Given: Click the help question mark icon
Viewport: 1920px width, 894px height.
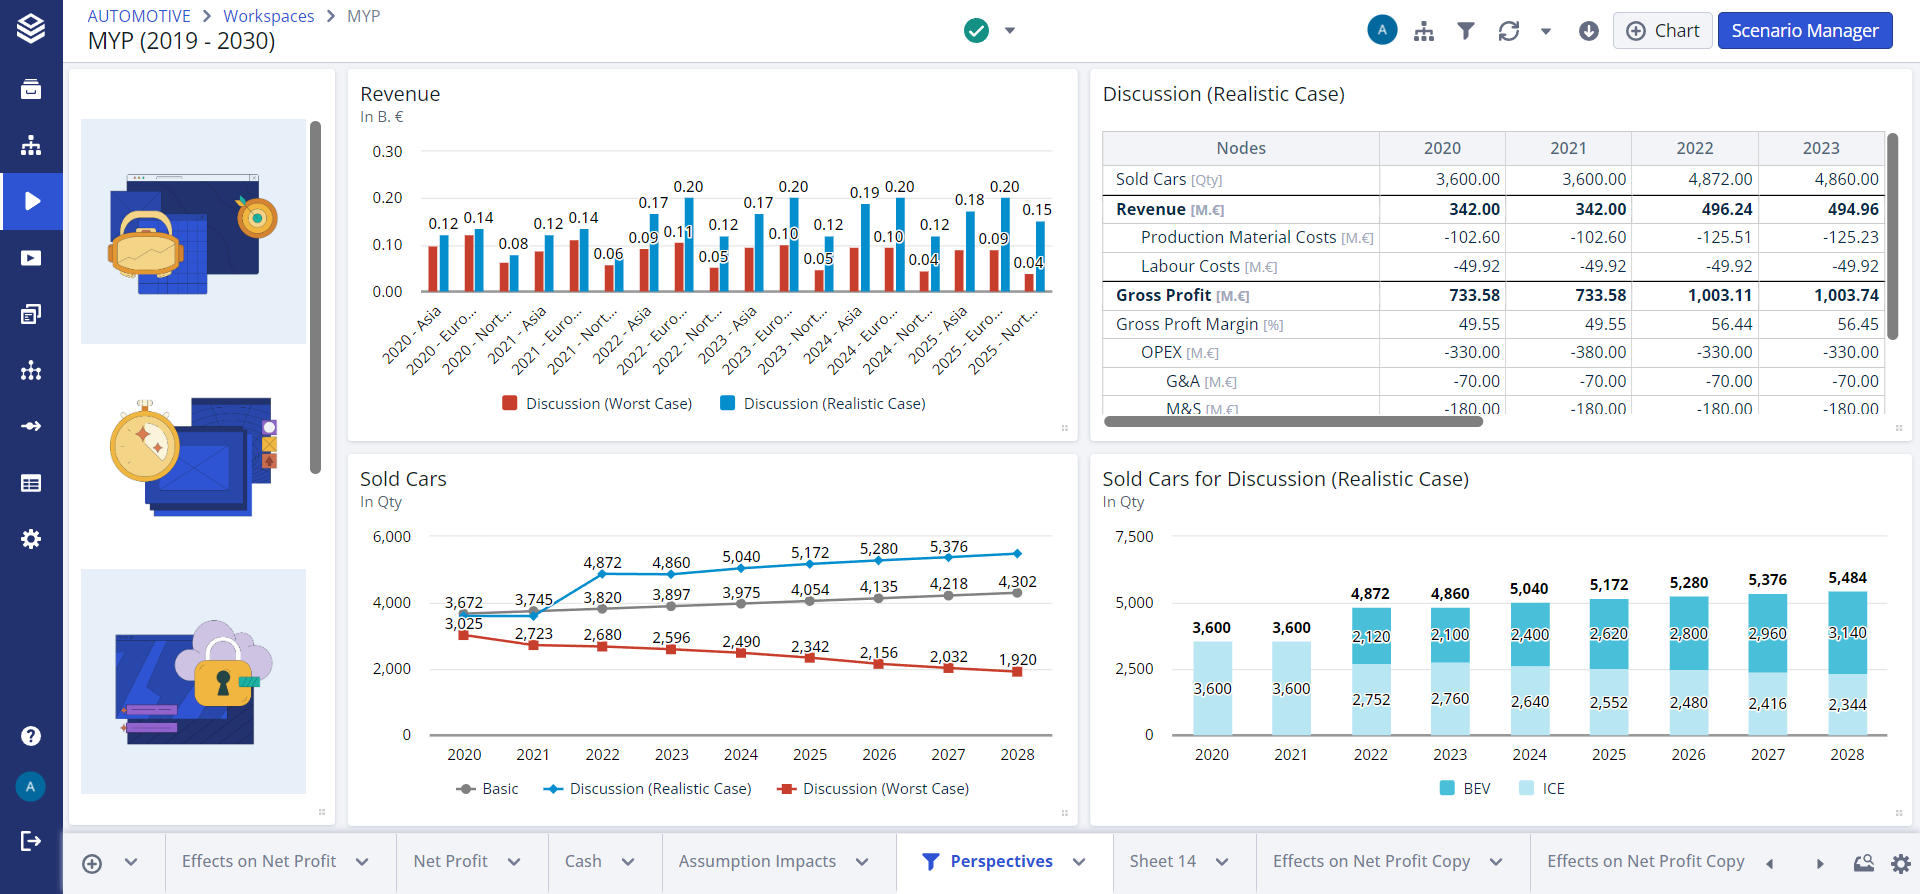Looking at the screenshot, I should [31, 736].
